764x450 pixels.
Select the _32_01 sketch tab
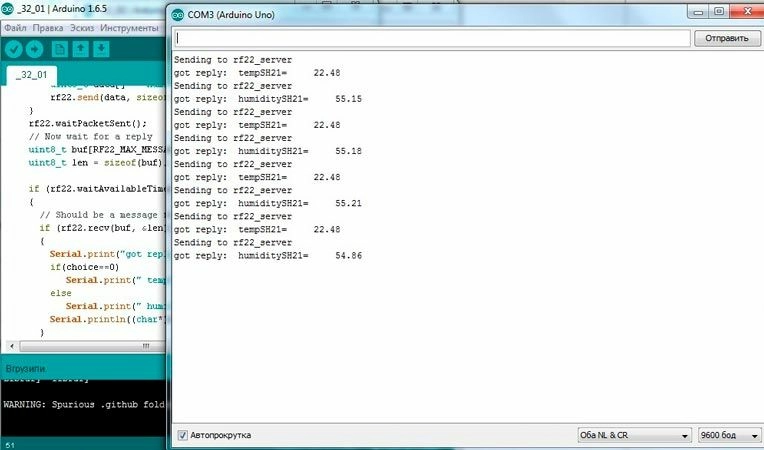pyautogui.click(x=33, y=76)
